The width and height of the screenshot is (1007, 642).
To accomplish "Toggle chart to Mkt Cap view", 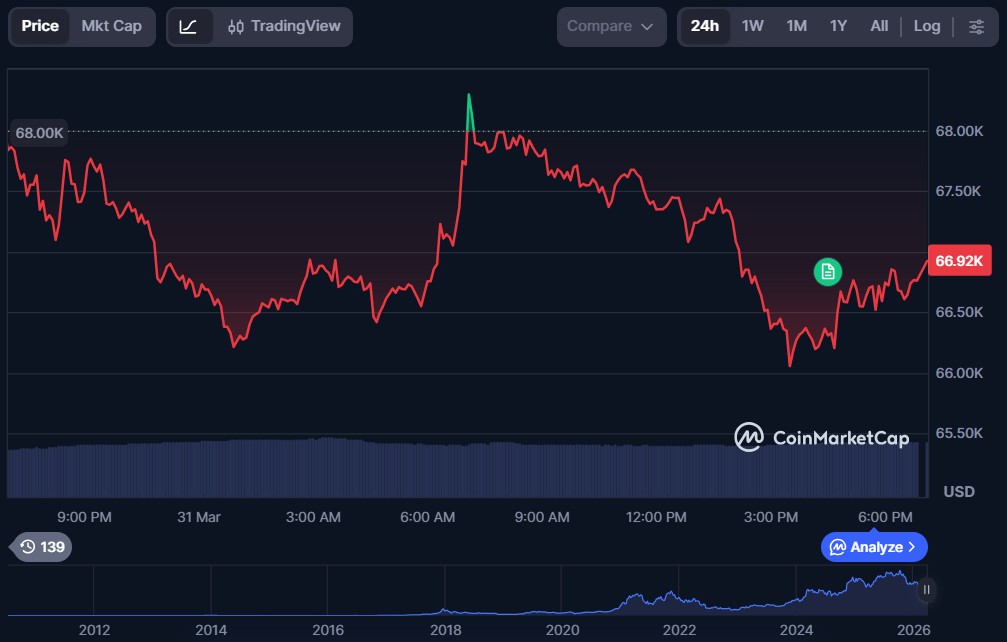I will [110, 26].
